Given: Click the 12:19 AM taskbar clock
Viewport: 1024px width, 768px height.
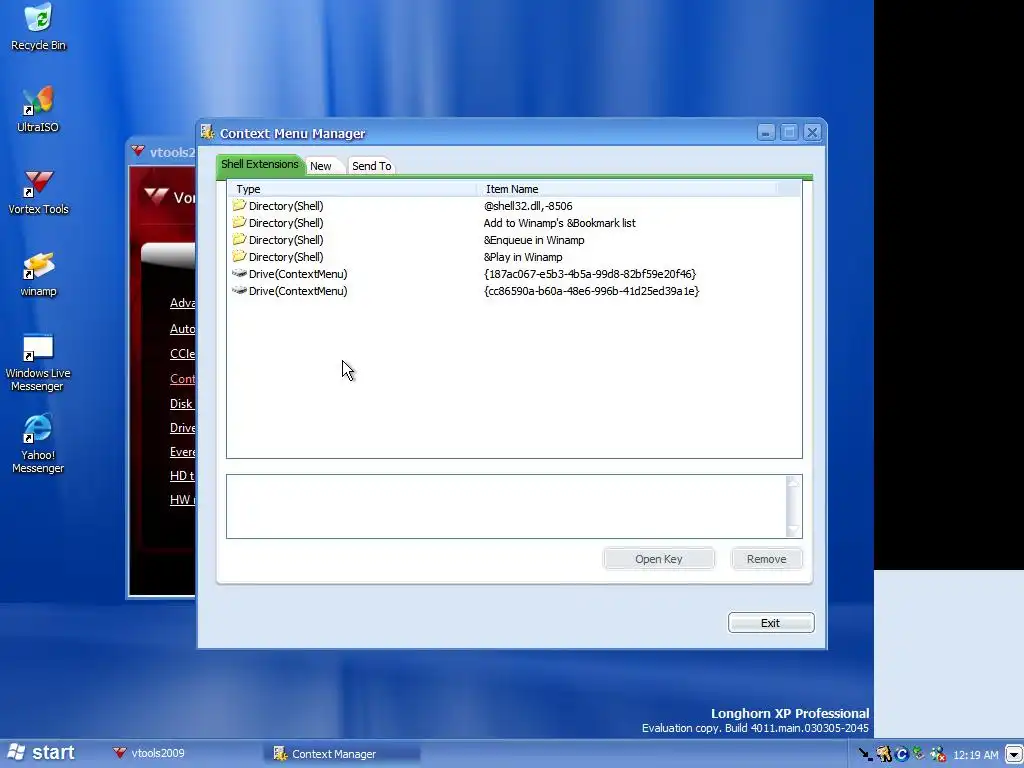Looking at the screenshot, I should [x=976, y=755].
